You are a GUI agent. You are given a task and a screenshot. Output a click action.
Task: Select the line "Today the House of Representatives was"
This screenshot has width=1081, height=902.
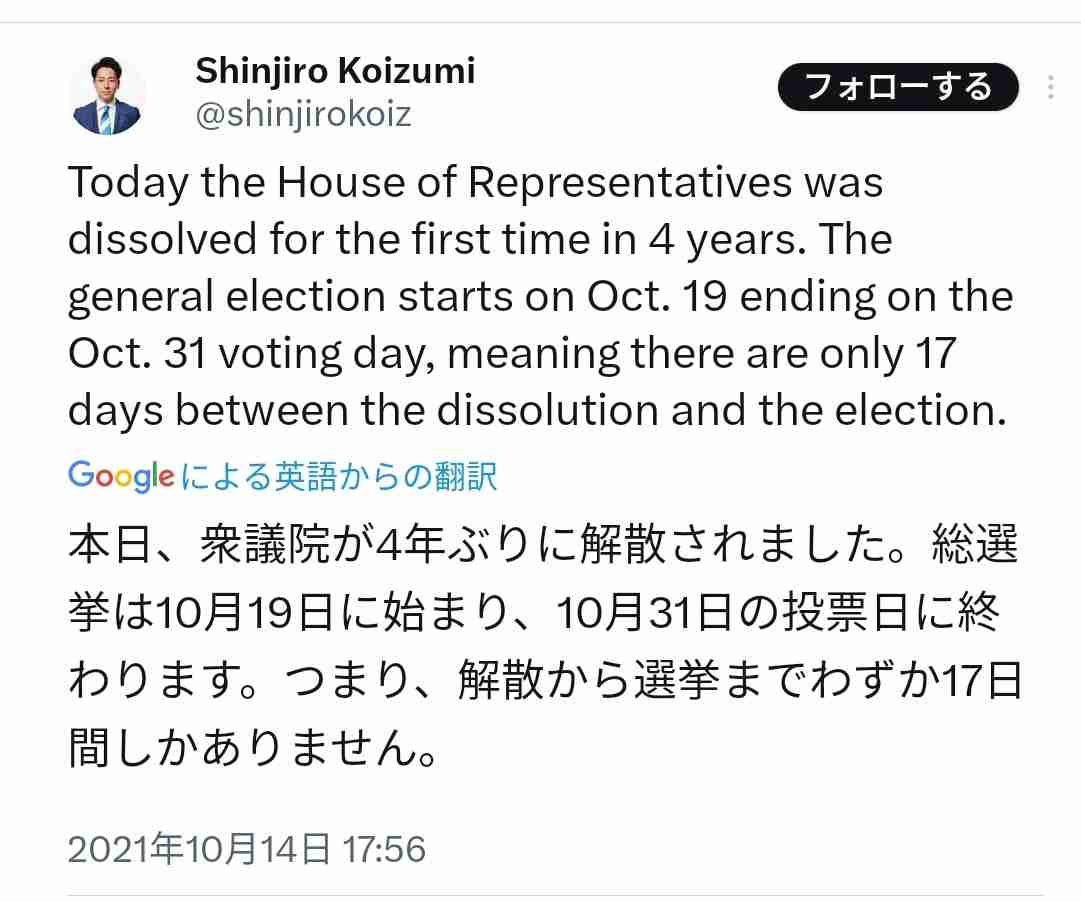[x=476, y=183]
